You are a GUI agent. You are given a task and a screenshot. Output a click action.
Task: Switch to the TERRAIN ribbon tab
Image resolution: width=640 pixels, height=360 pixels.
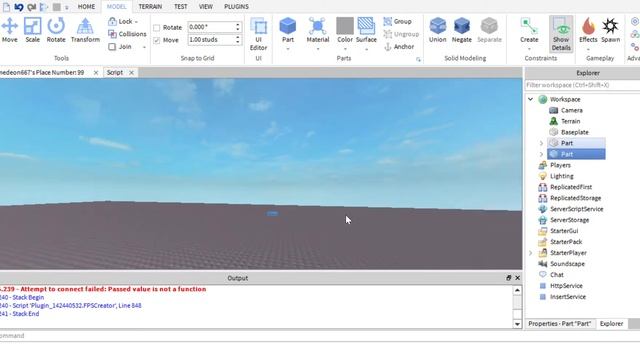(x=150, y=7)
